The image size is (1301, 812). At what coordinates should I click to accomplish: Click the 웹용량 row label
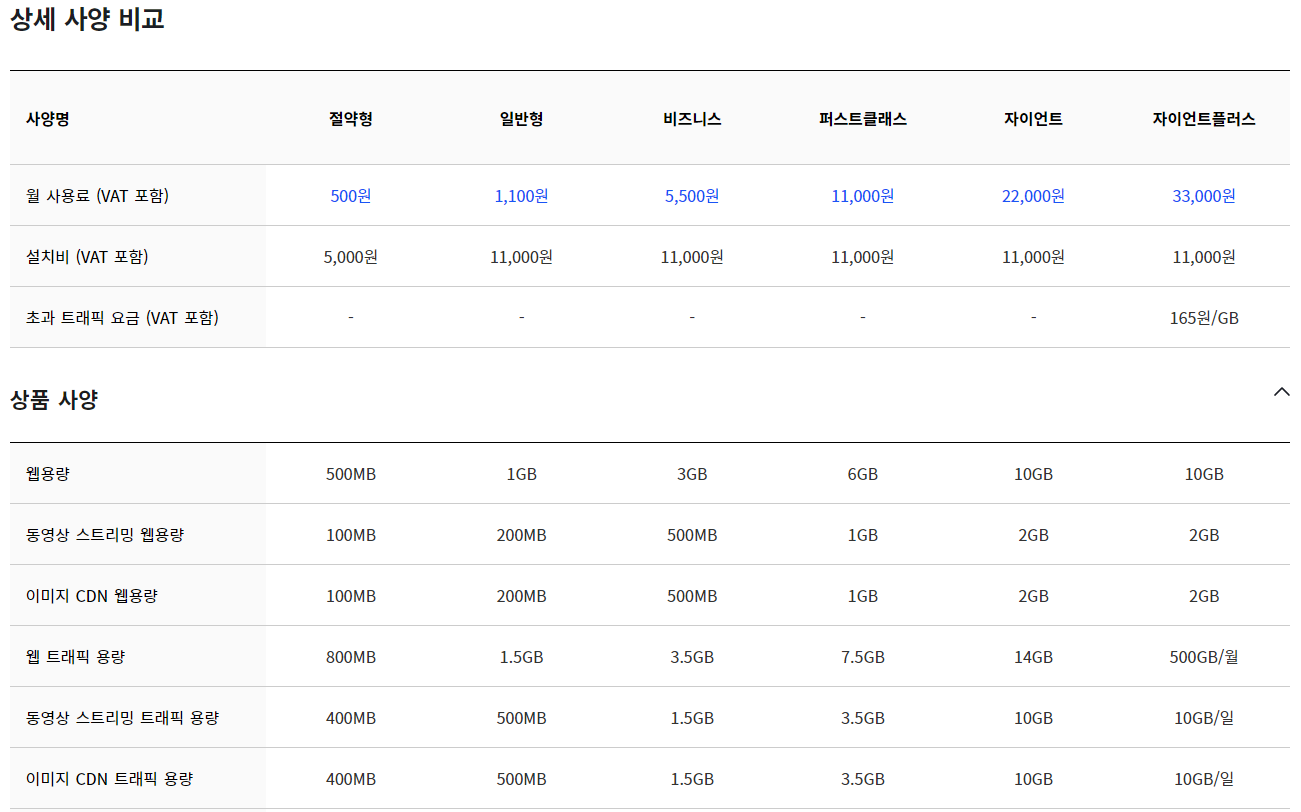pos(48,474)
